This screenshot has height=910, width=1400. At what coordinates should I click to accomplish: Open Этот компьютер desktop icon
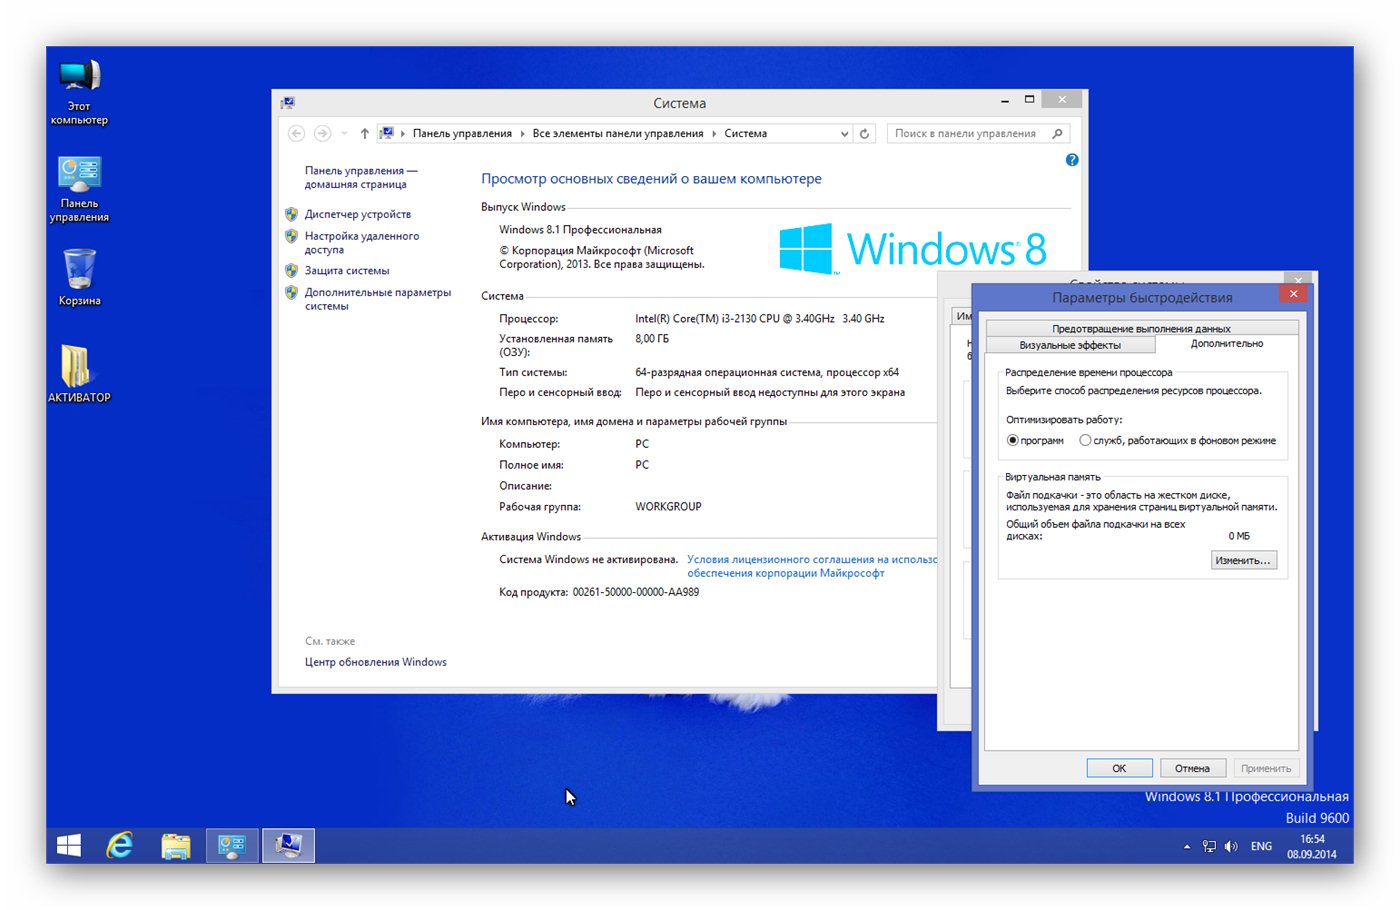click(79, 92)
